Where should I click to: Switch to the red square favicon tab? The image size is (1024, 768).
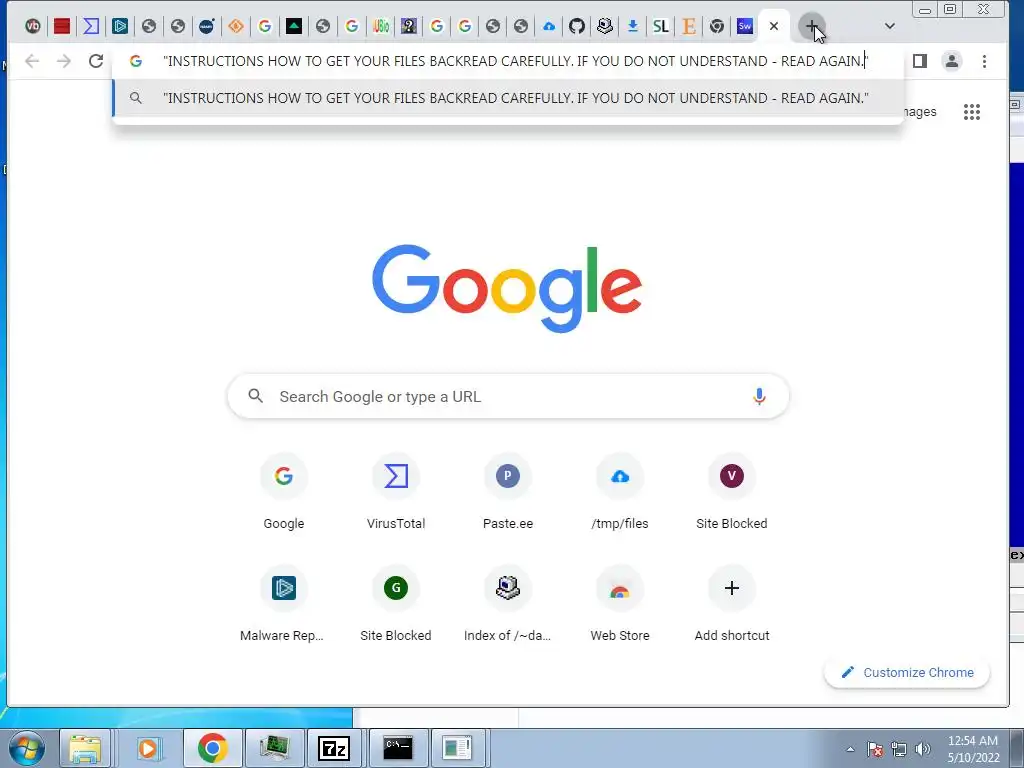click(62, 26)
